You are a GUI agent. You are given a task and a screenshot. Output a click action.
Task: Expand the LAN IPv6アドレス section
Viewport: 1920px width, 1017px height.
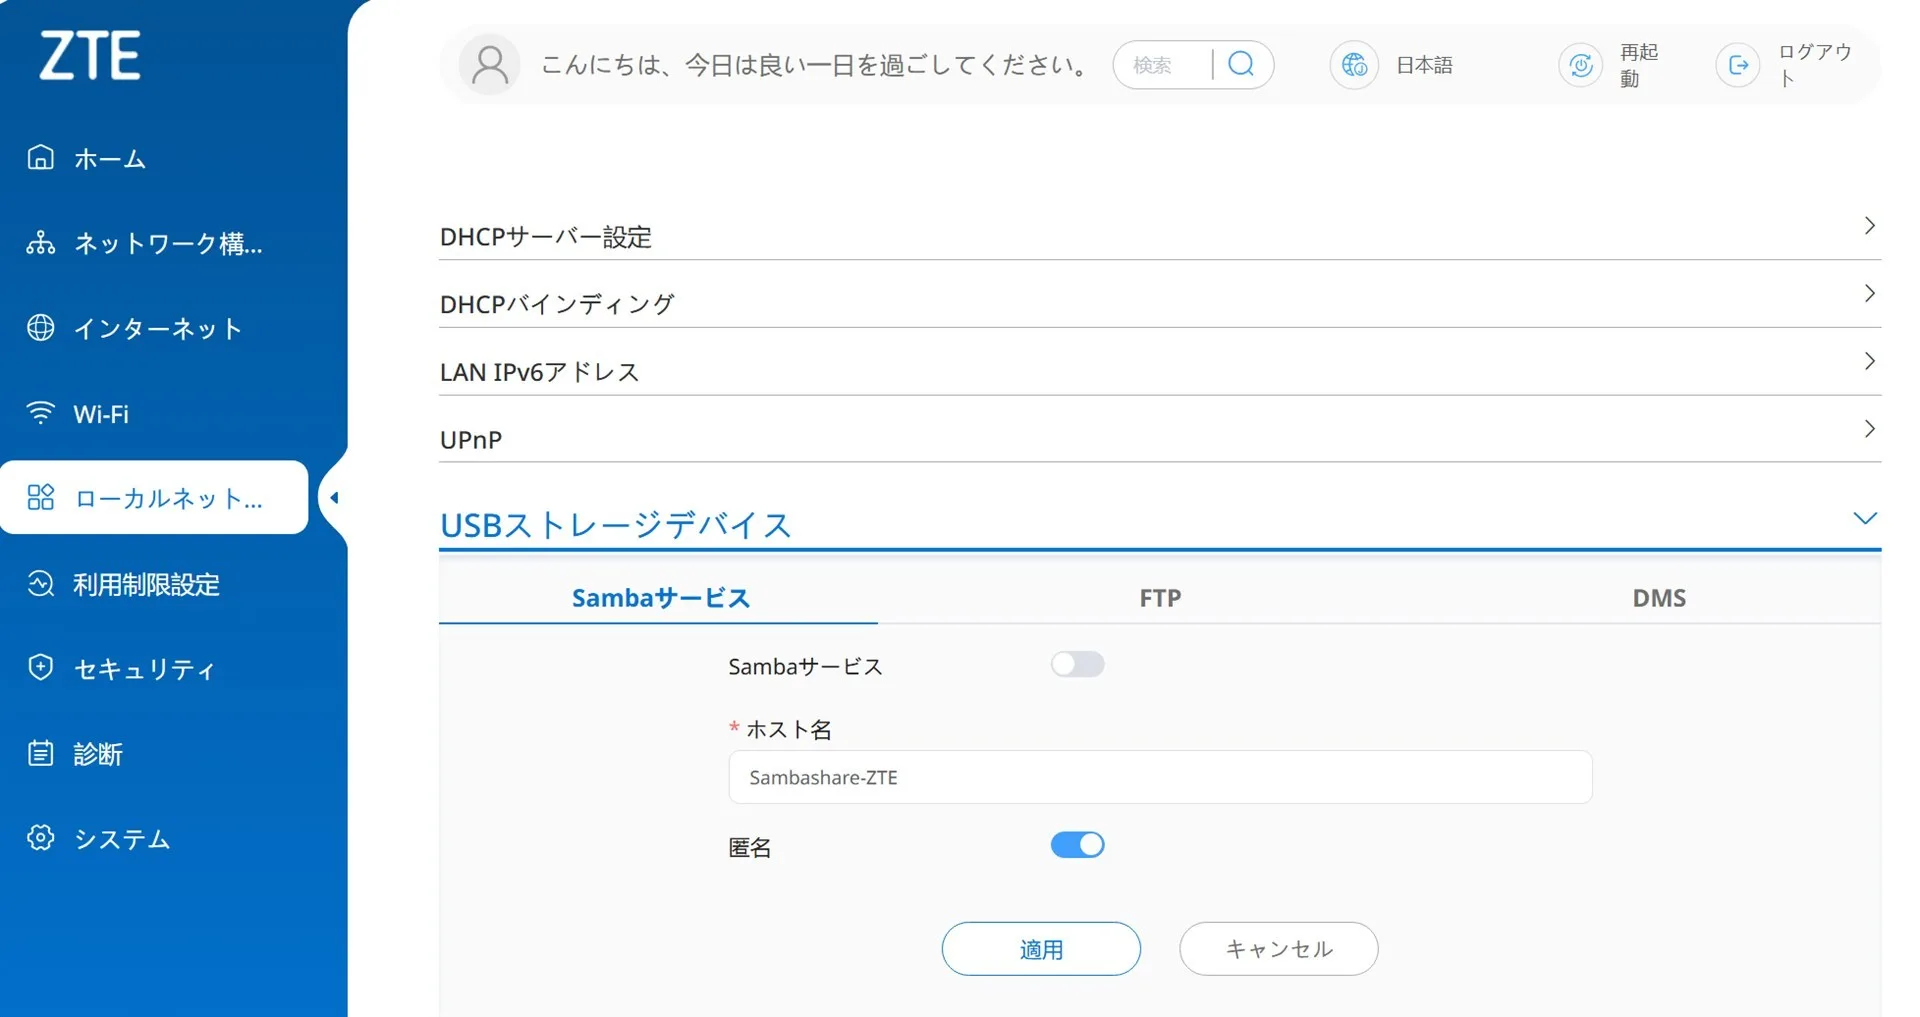pos(1160,371)
